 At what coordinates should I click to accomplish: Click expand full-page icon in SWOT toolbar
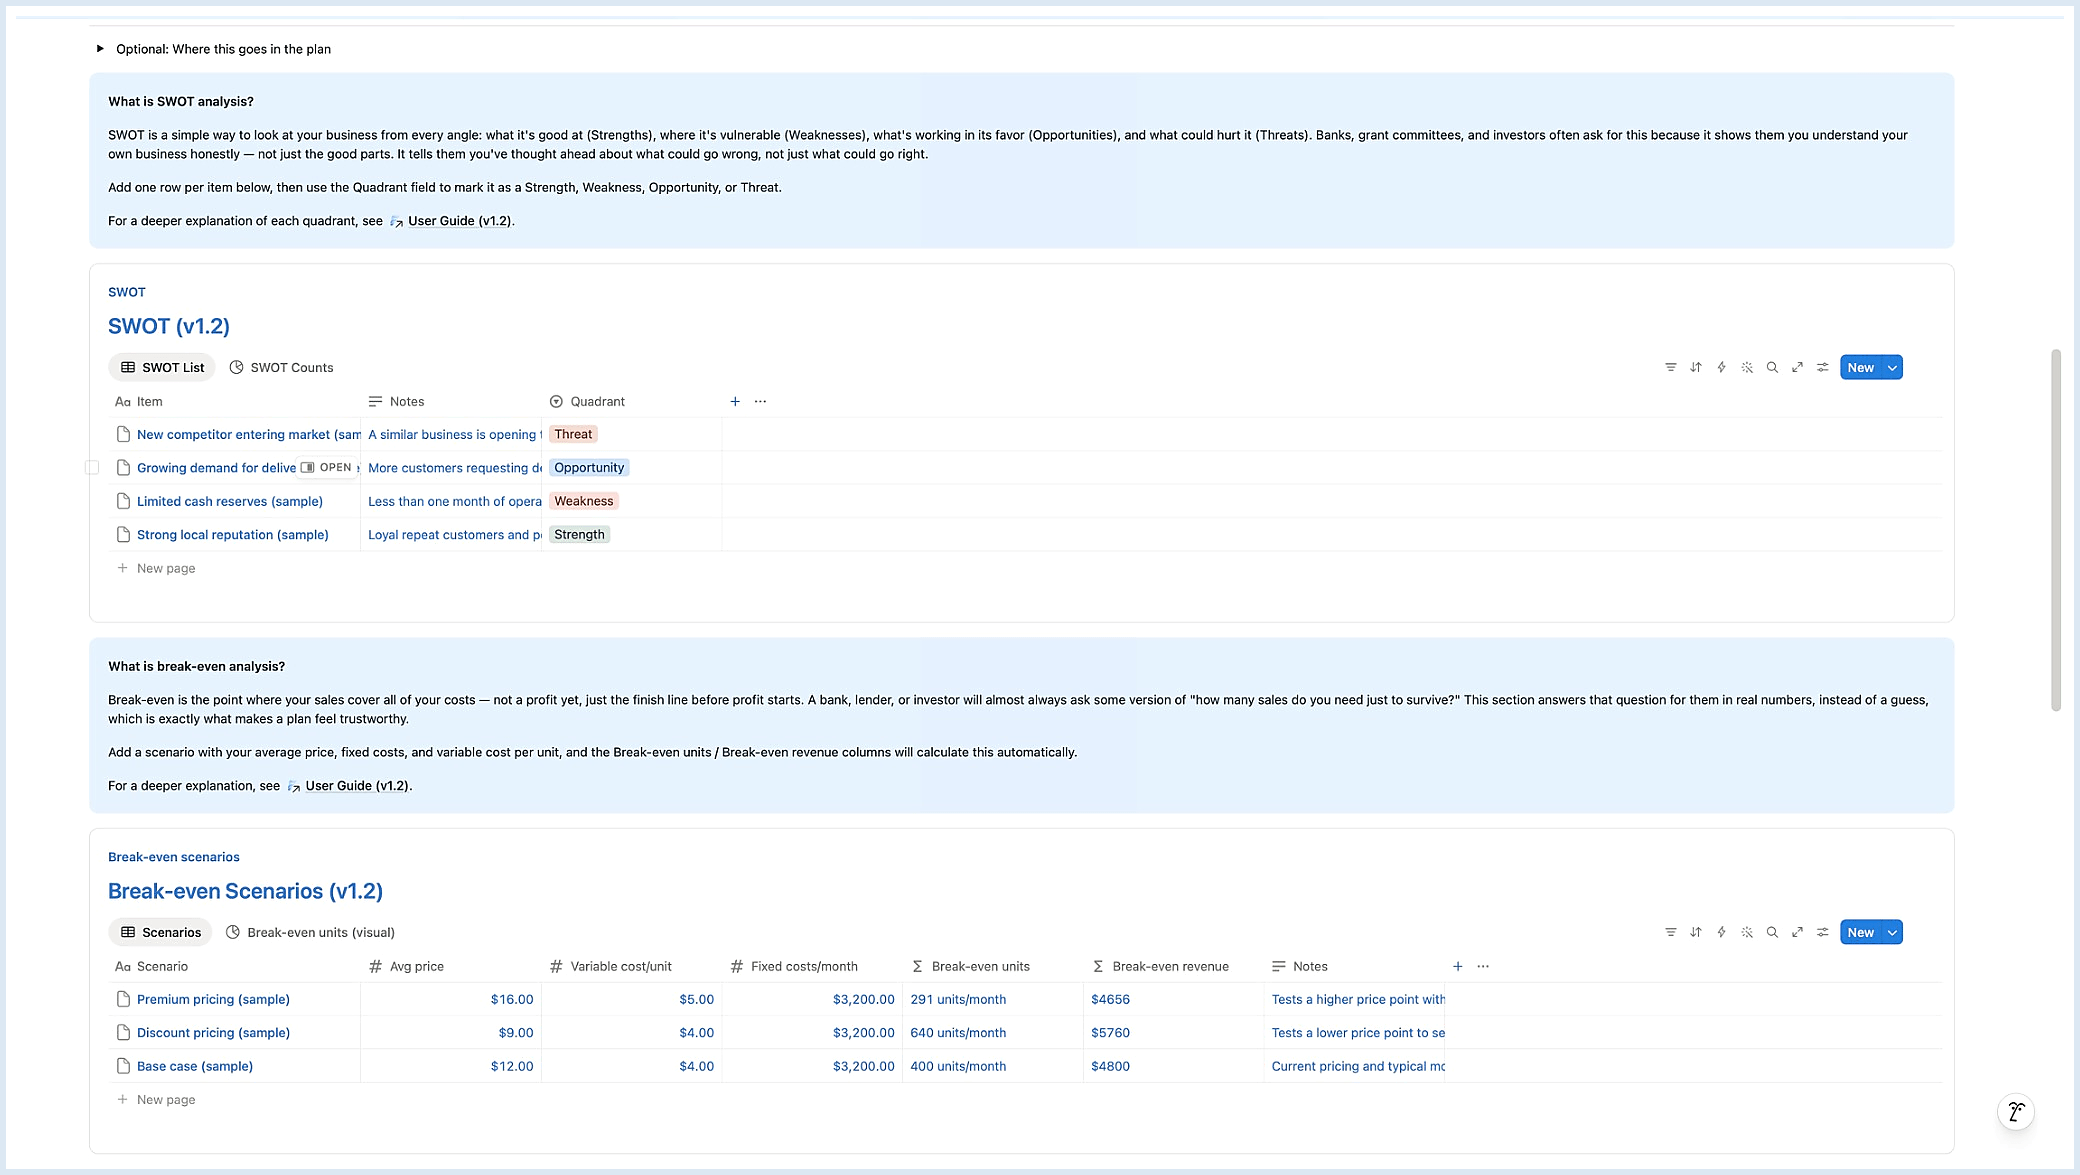tap(1797, 368)
